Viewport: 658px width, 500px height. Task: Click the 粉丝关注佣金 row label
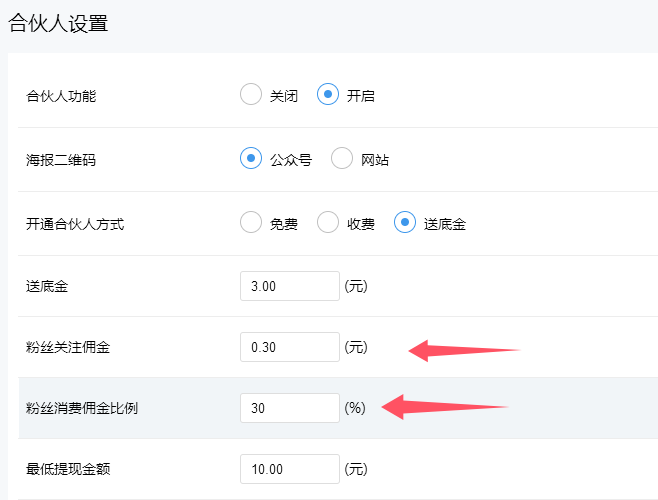(x=68, y=347)
